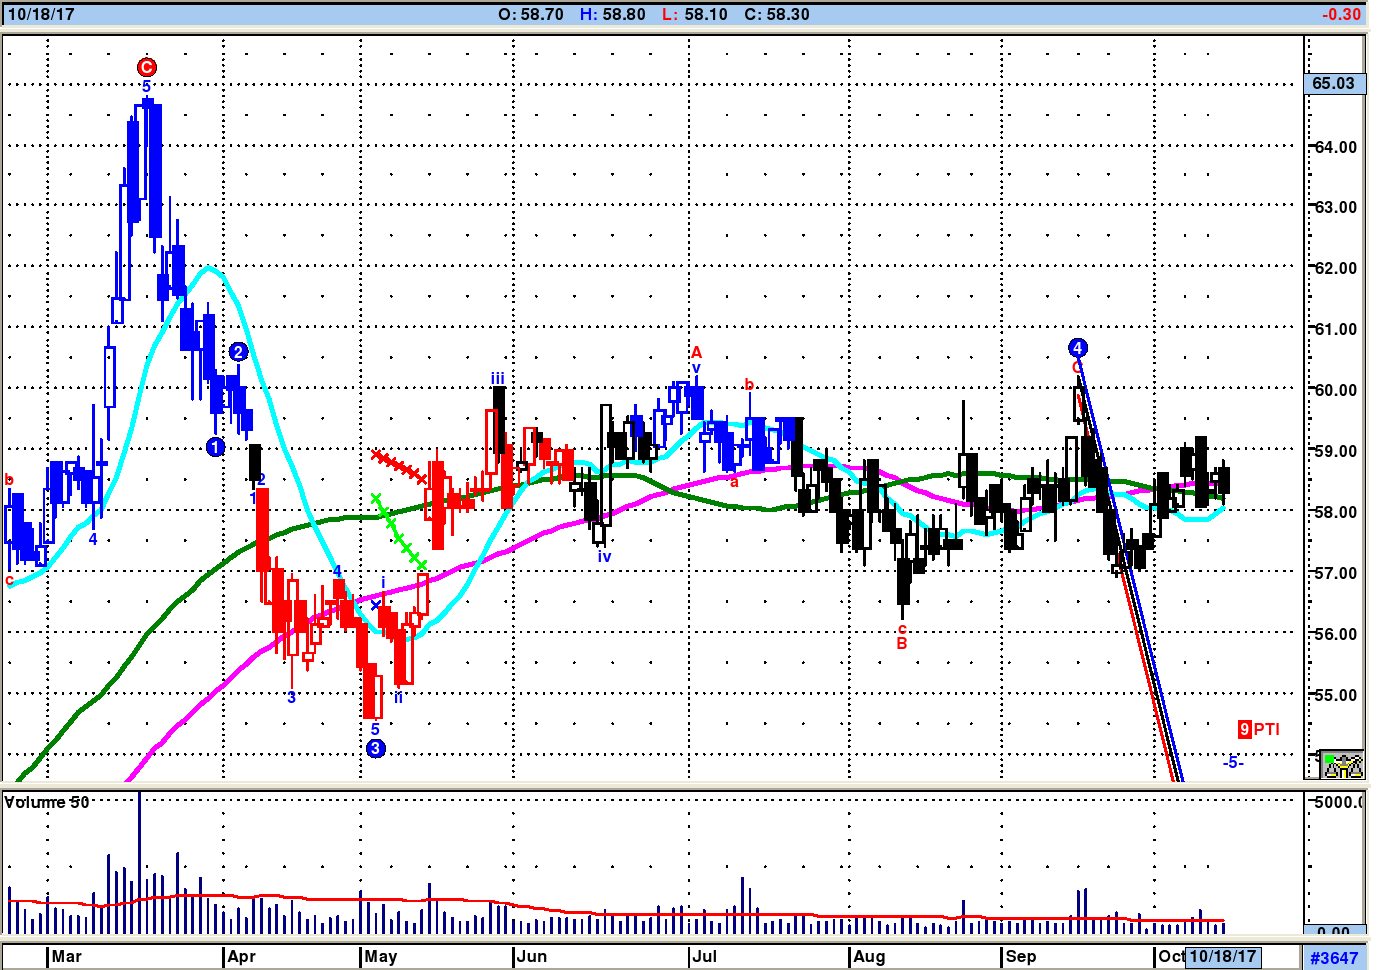This screenshot has width=1400, height=970.
Task: Click the blue circled 4 wave marker
Action: point(1077,348)
